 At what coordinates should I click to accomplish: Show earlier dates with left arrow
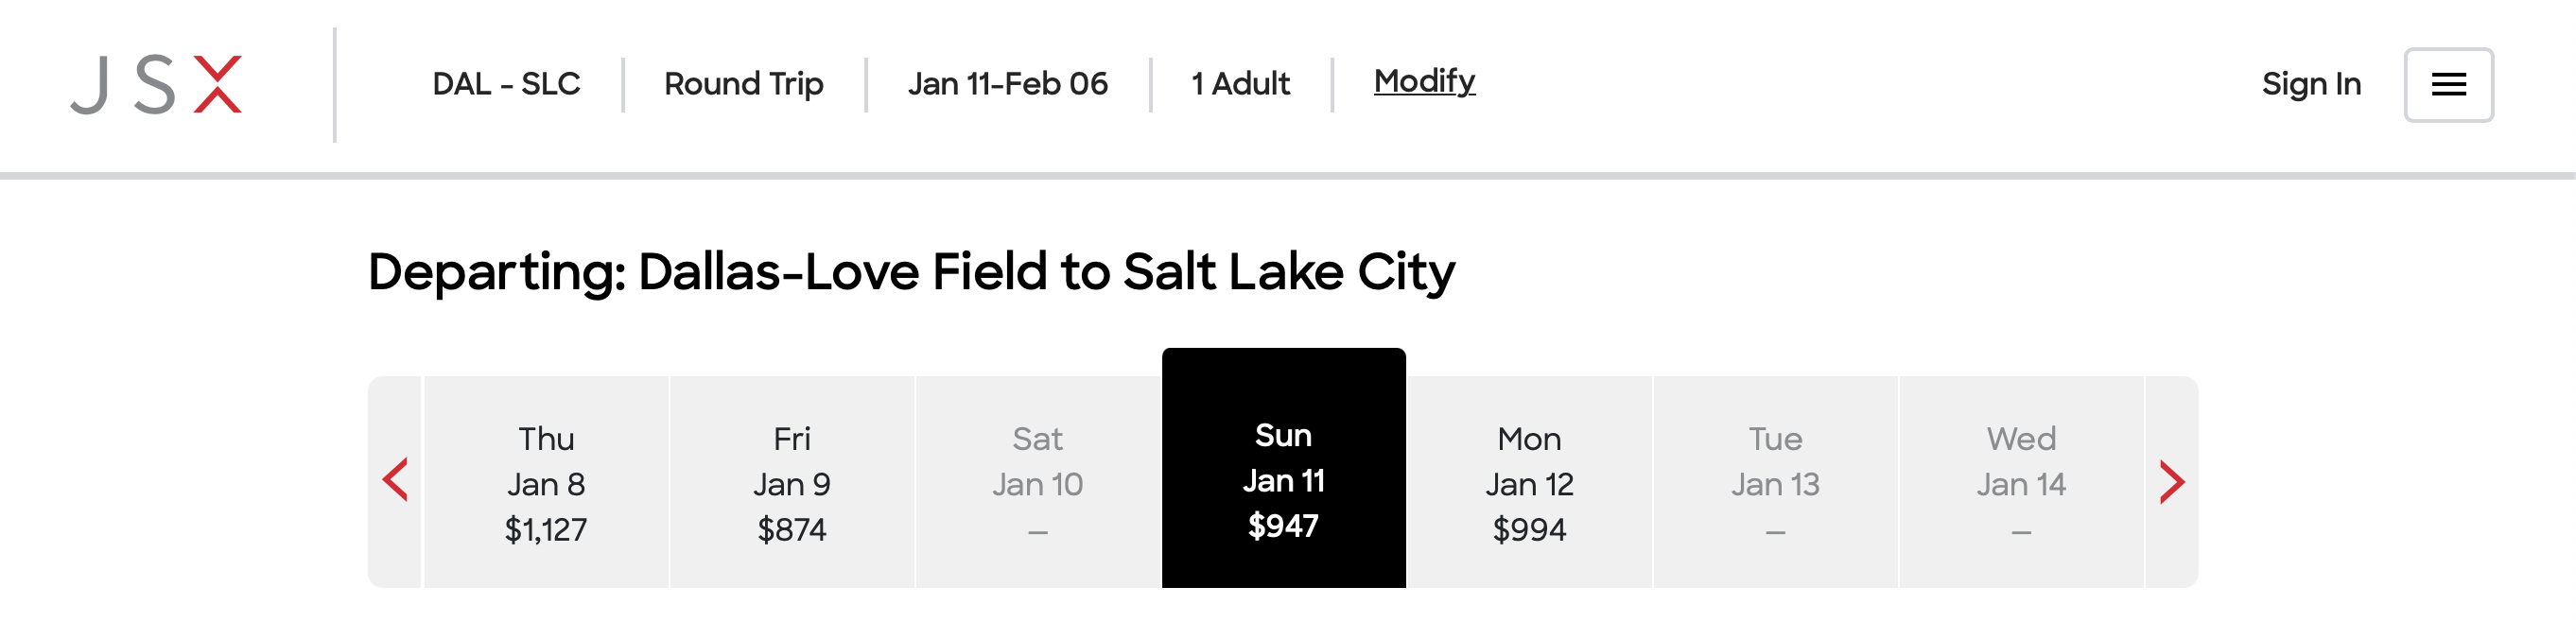click(x=396, y=481)
